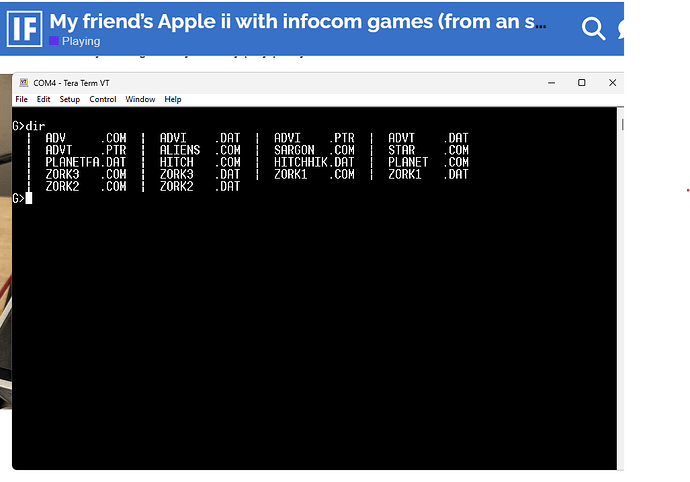Image resolution: width=690 pixels, height=482 pixels.
Task: Click the terminal vertical scrollbar thumb
Action: point(622,125)
